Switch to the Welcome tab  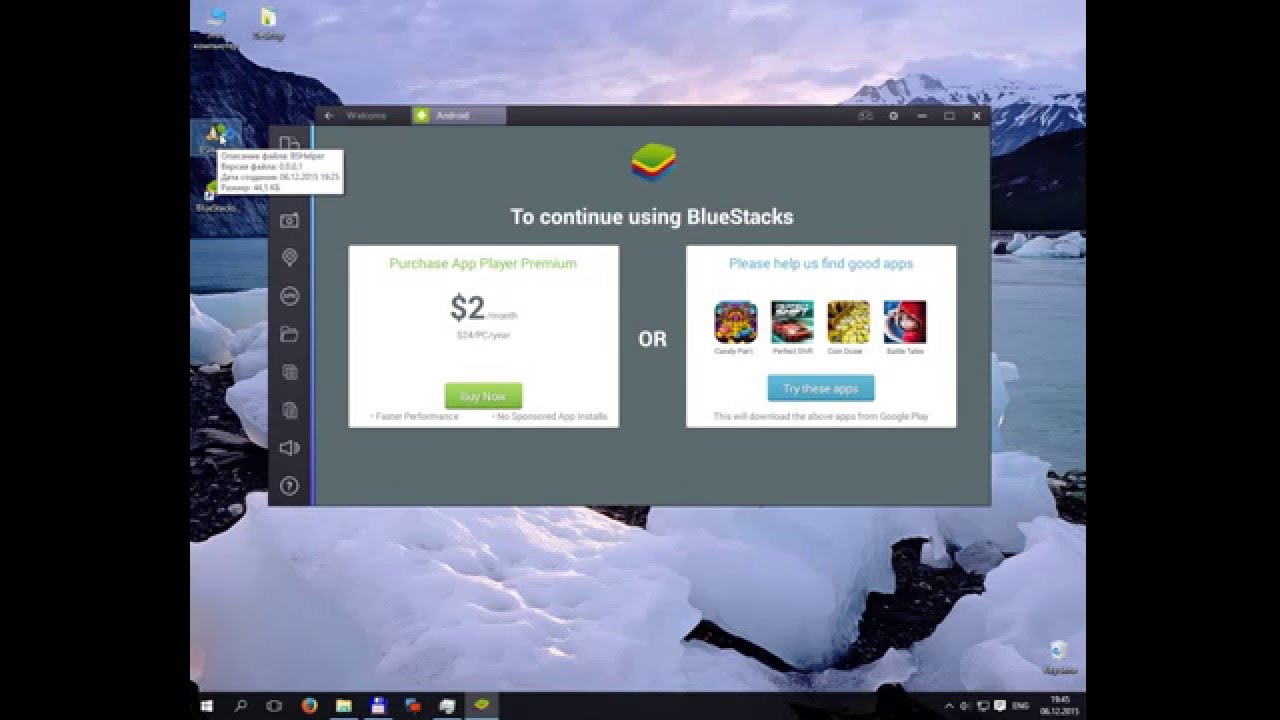(365, 116)
